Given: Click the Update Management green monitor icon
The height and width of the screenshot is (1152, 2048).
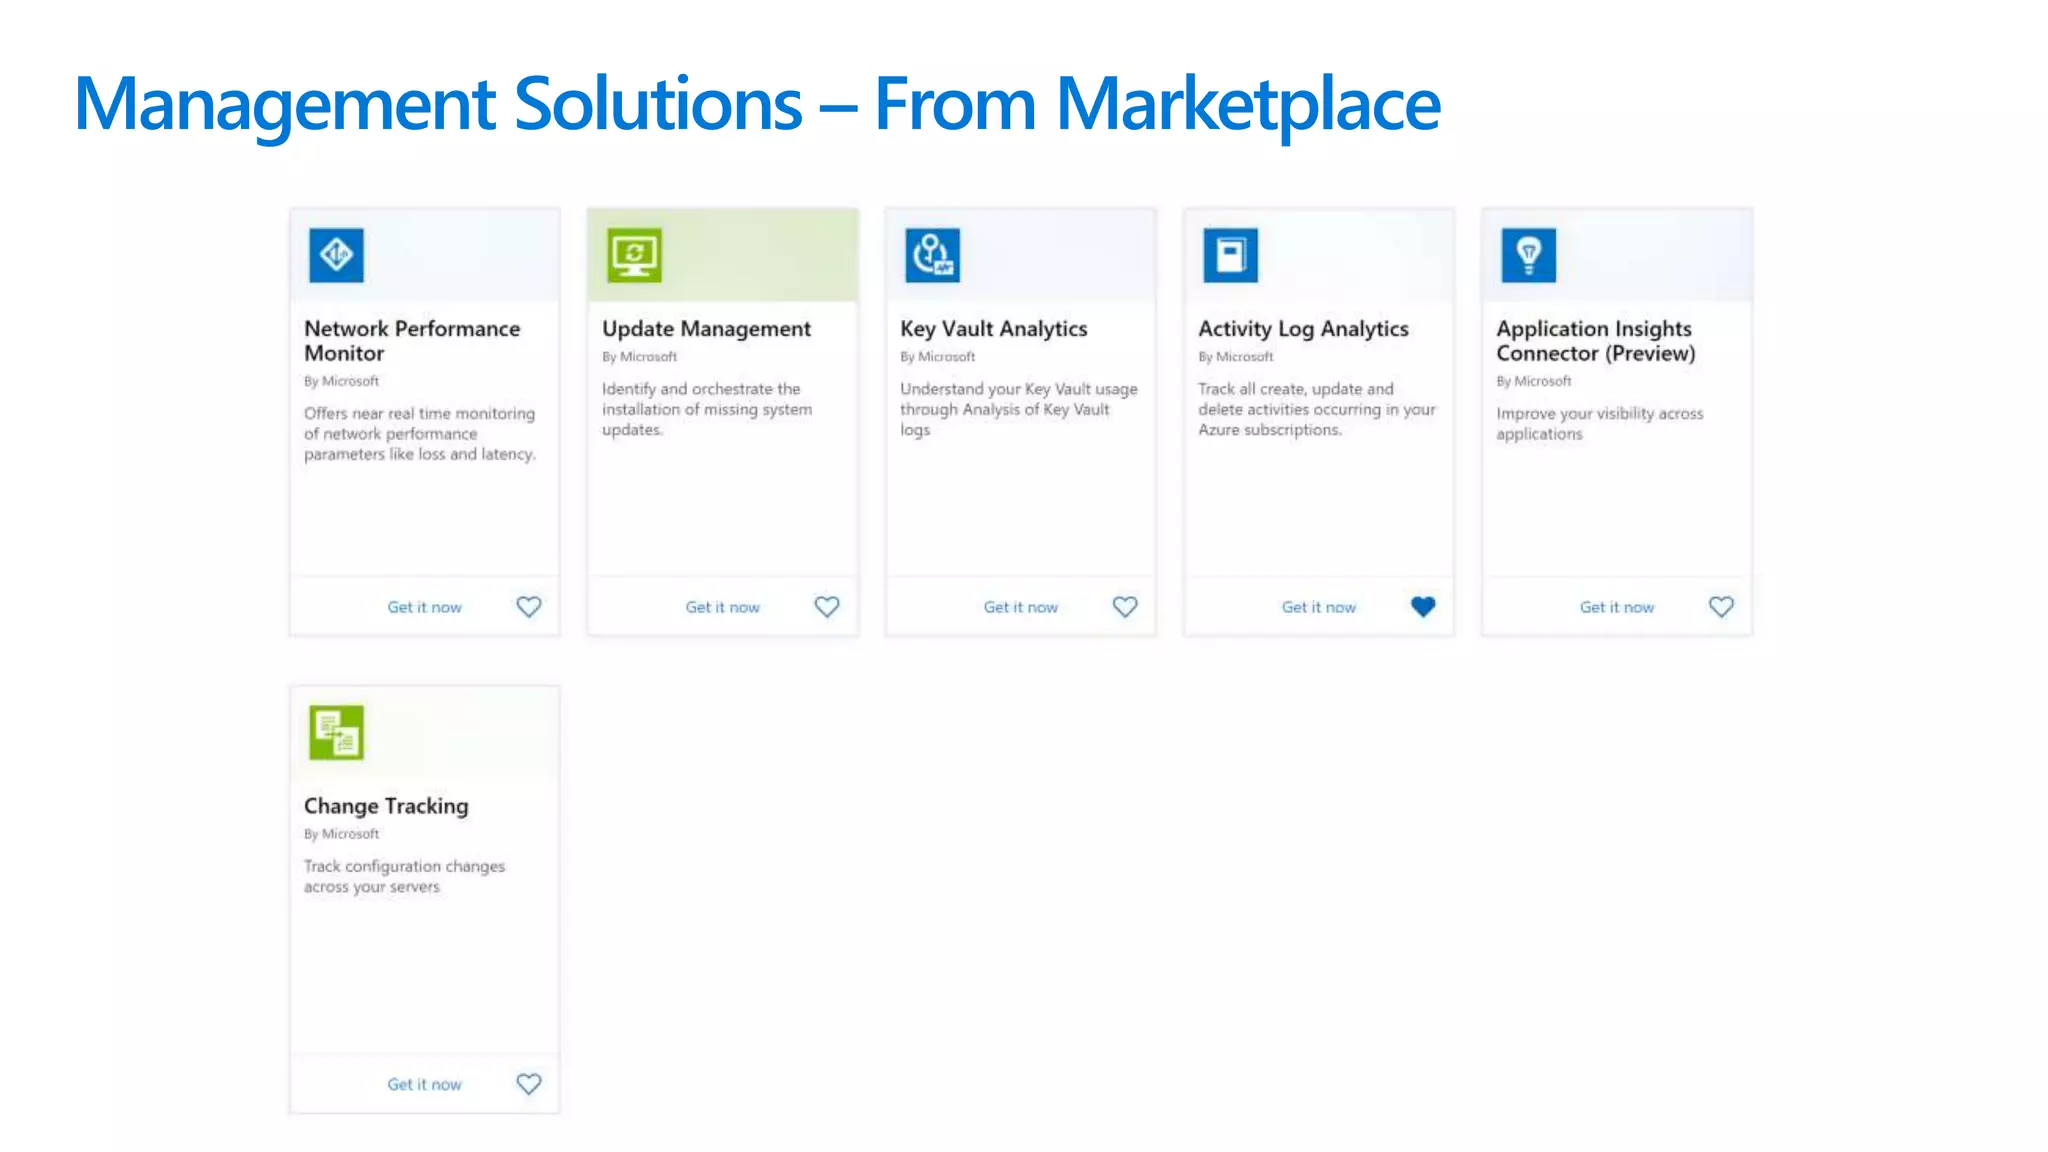Looking at the screenshot, I should point(634,255).
